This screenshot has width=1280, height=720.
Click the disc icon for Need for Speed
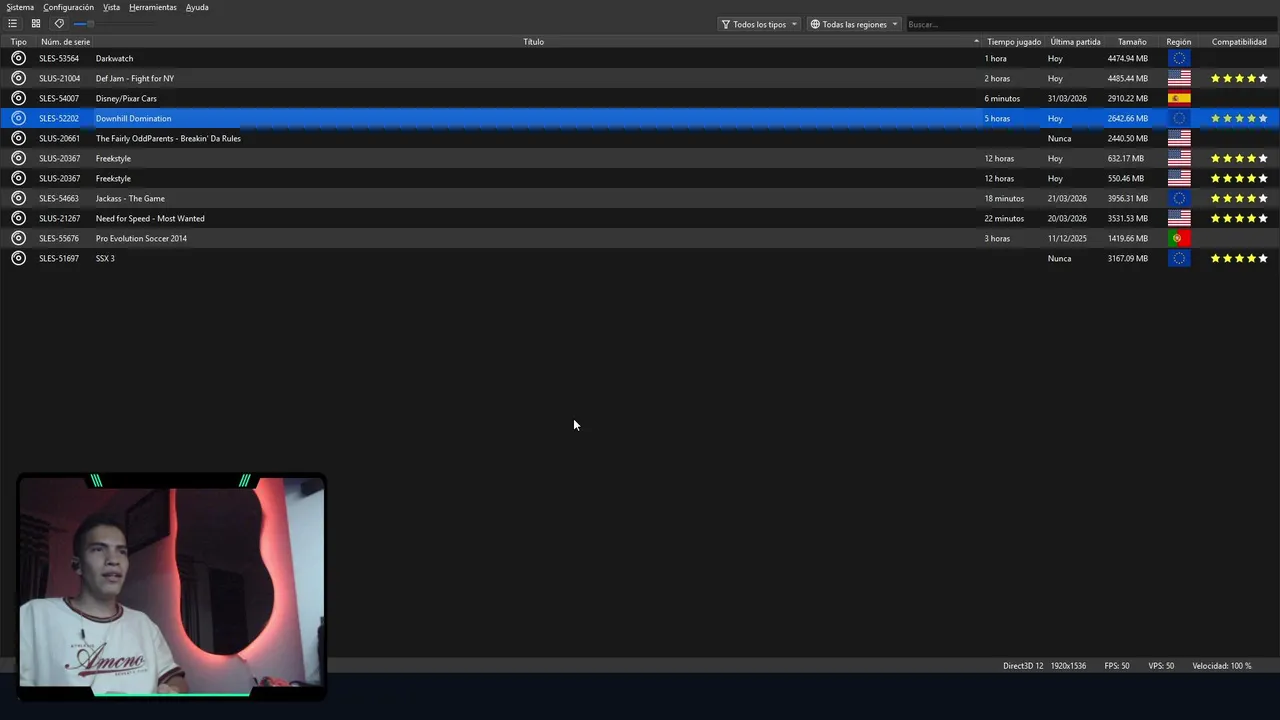pyautogui.click(x=18, y=218)
